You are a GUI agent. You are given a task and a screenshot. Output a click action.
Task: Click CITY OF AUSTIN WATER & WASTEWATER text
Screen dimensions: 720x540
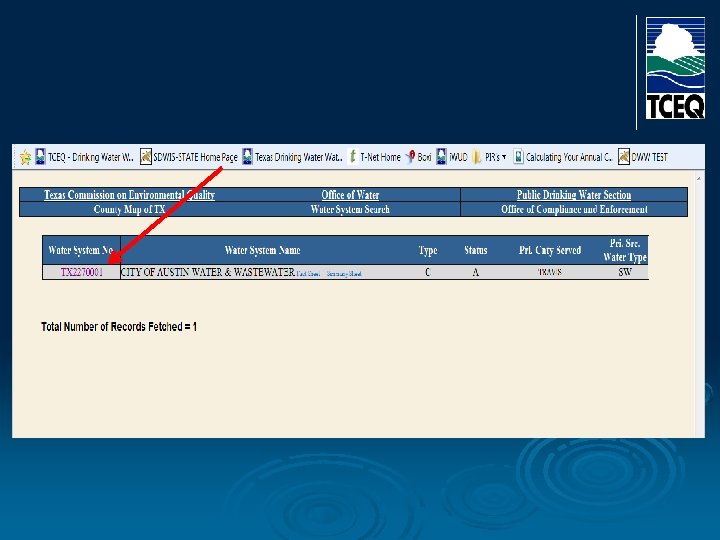tap(208, 272)
